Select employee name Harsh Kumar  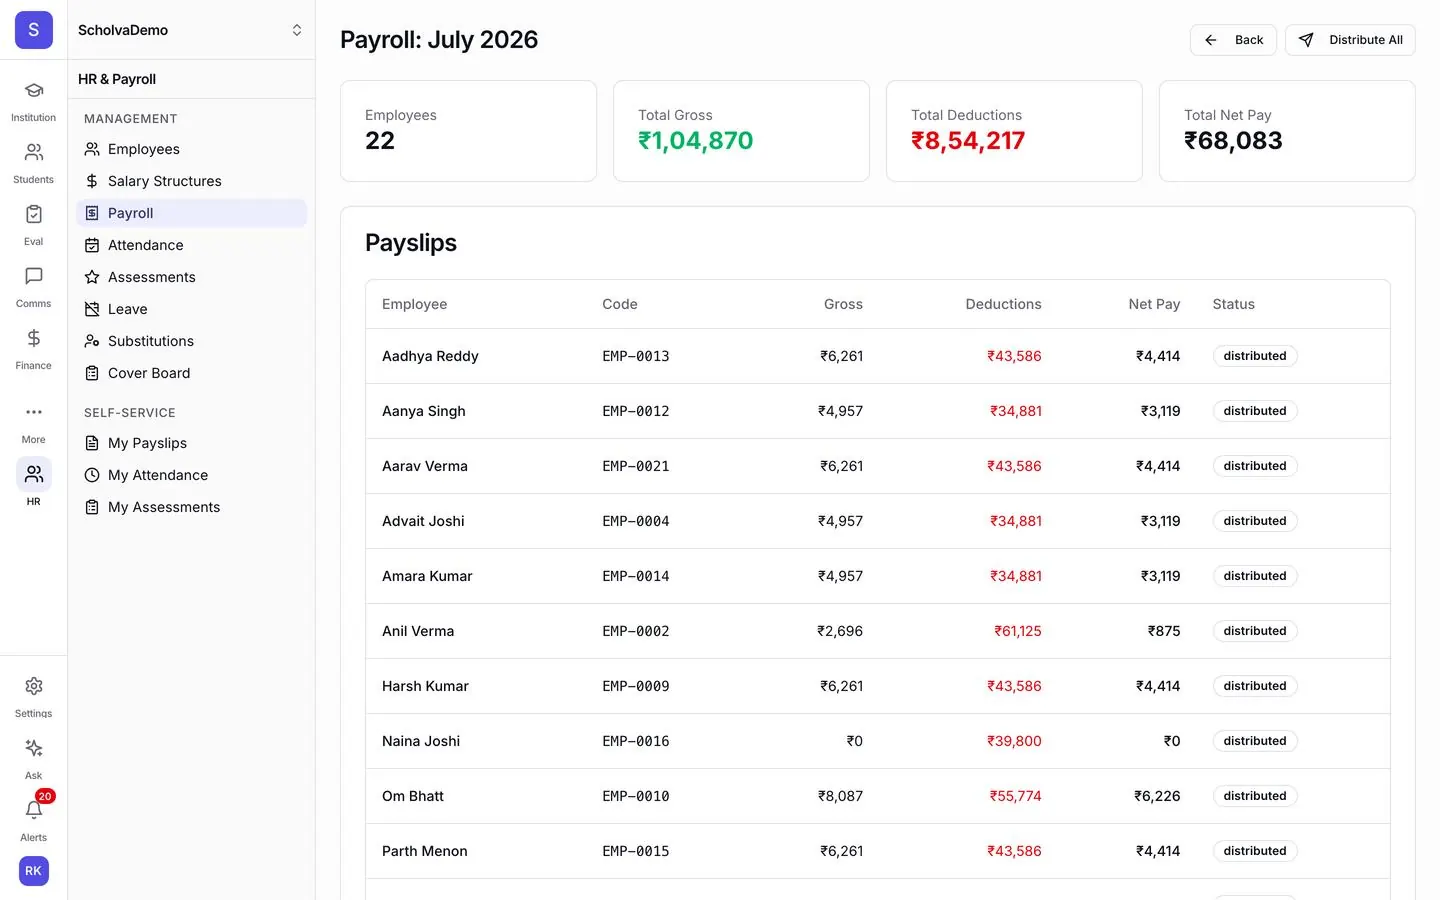(x=425, y=686)
